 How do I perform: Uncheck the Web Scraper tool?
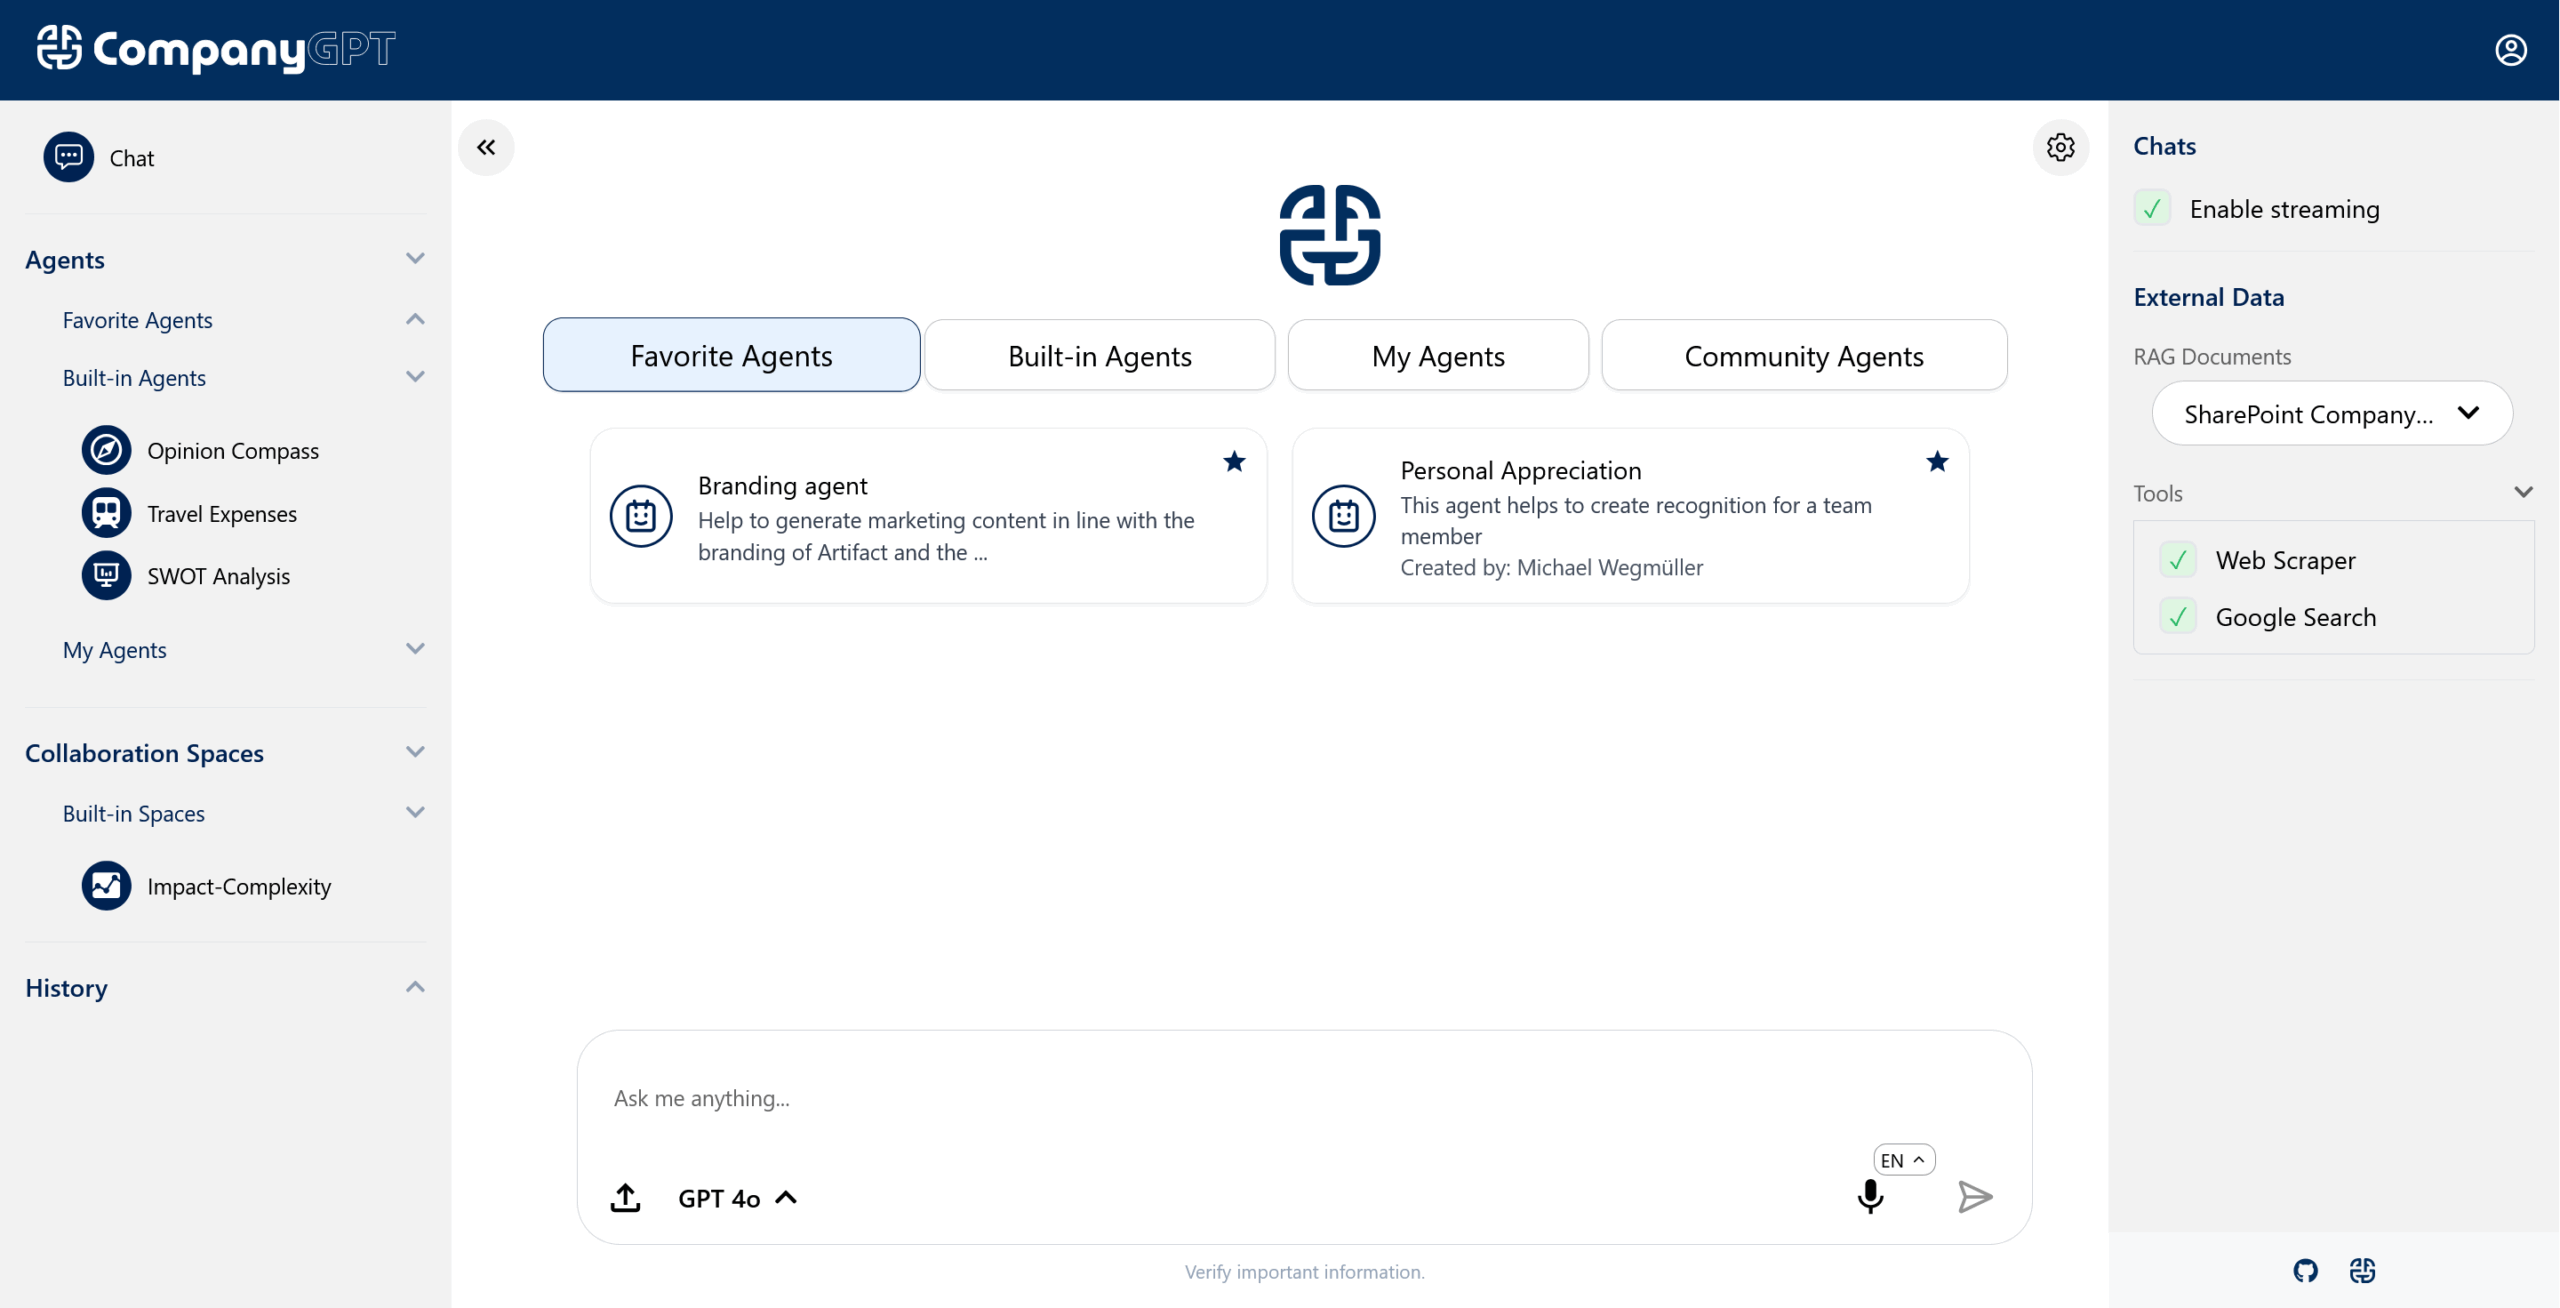tap(2178, 560)
